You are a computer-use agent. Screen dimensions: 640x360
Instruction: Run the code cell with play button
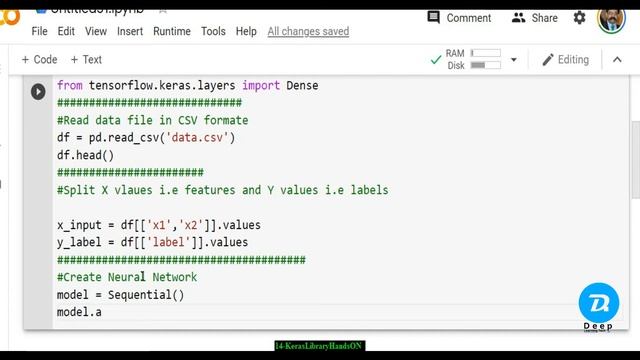[38, 91]
